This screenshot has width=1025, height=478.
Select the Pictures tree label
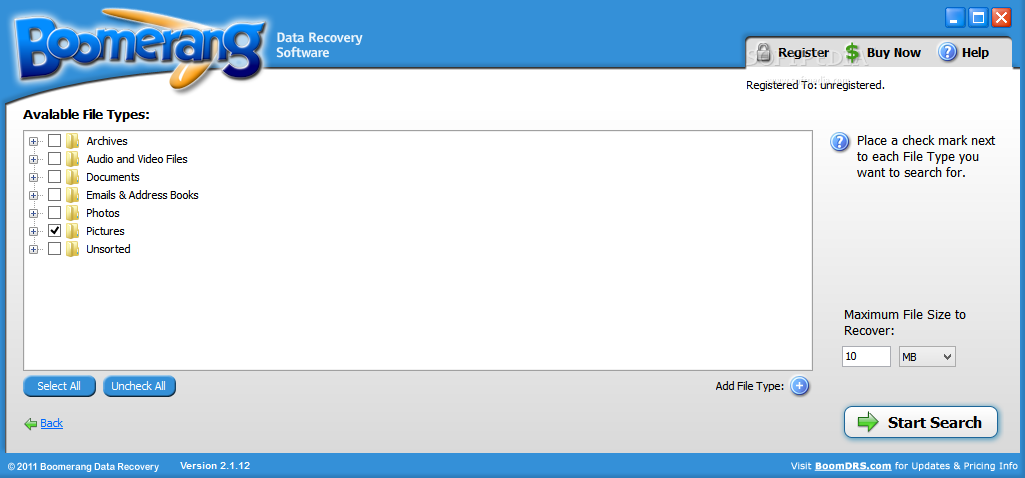(x=105, y=231)
